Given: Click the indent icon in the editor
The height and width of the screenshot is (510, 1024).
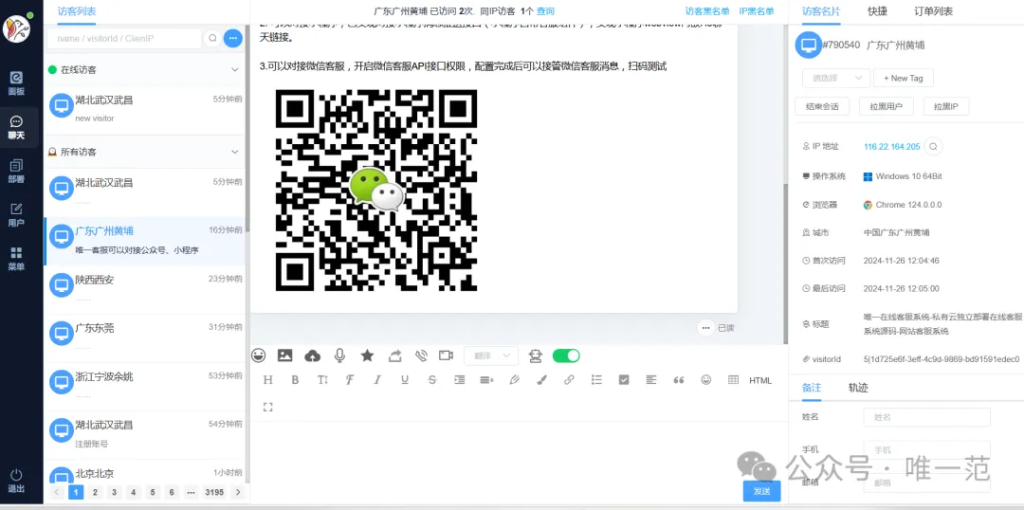Looking at the screenshot, I should [x=459, y=379].
